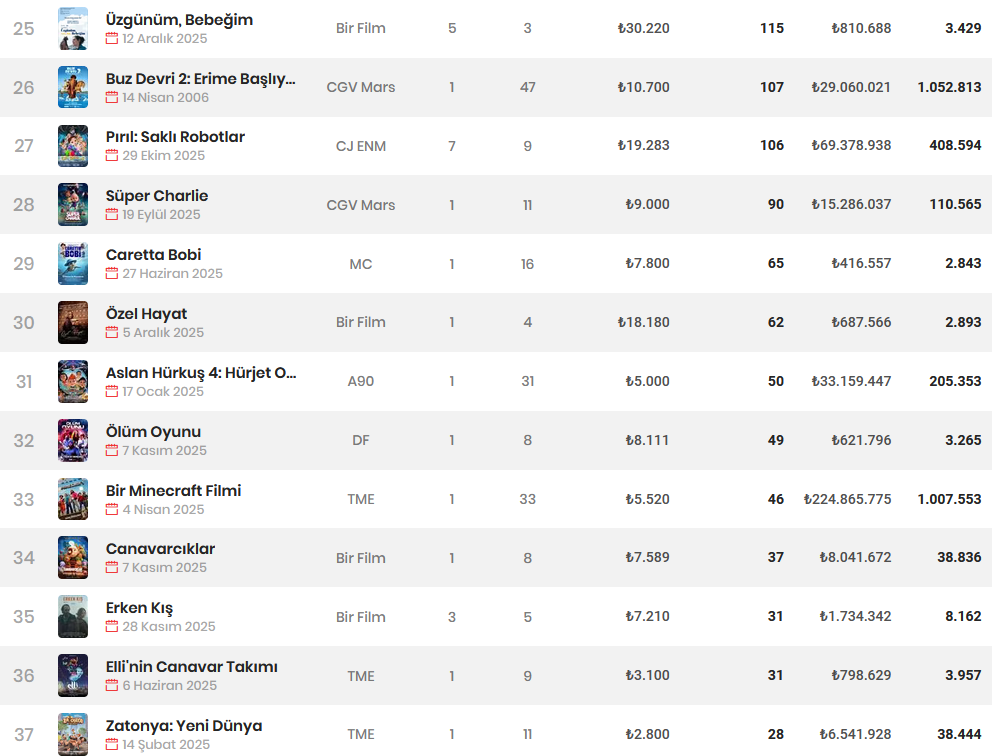Click calendar icon beside 17 Ocak 2025

(112, 391)
